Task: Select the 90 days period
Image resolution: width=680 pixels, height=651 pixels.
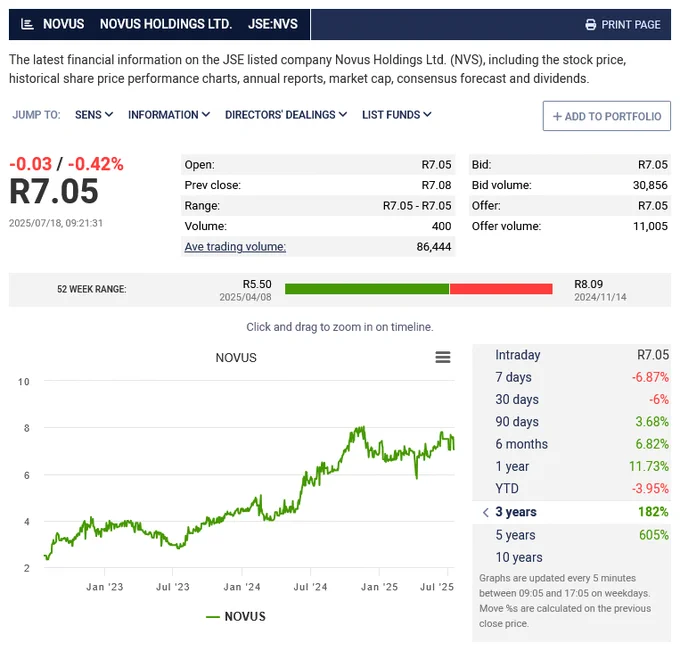Action: 572,422
